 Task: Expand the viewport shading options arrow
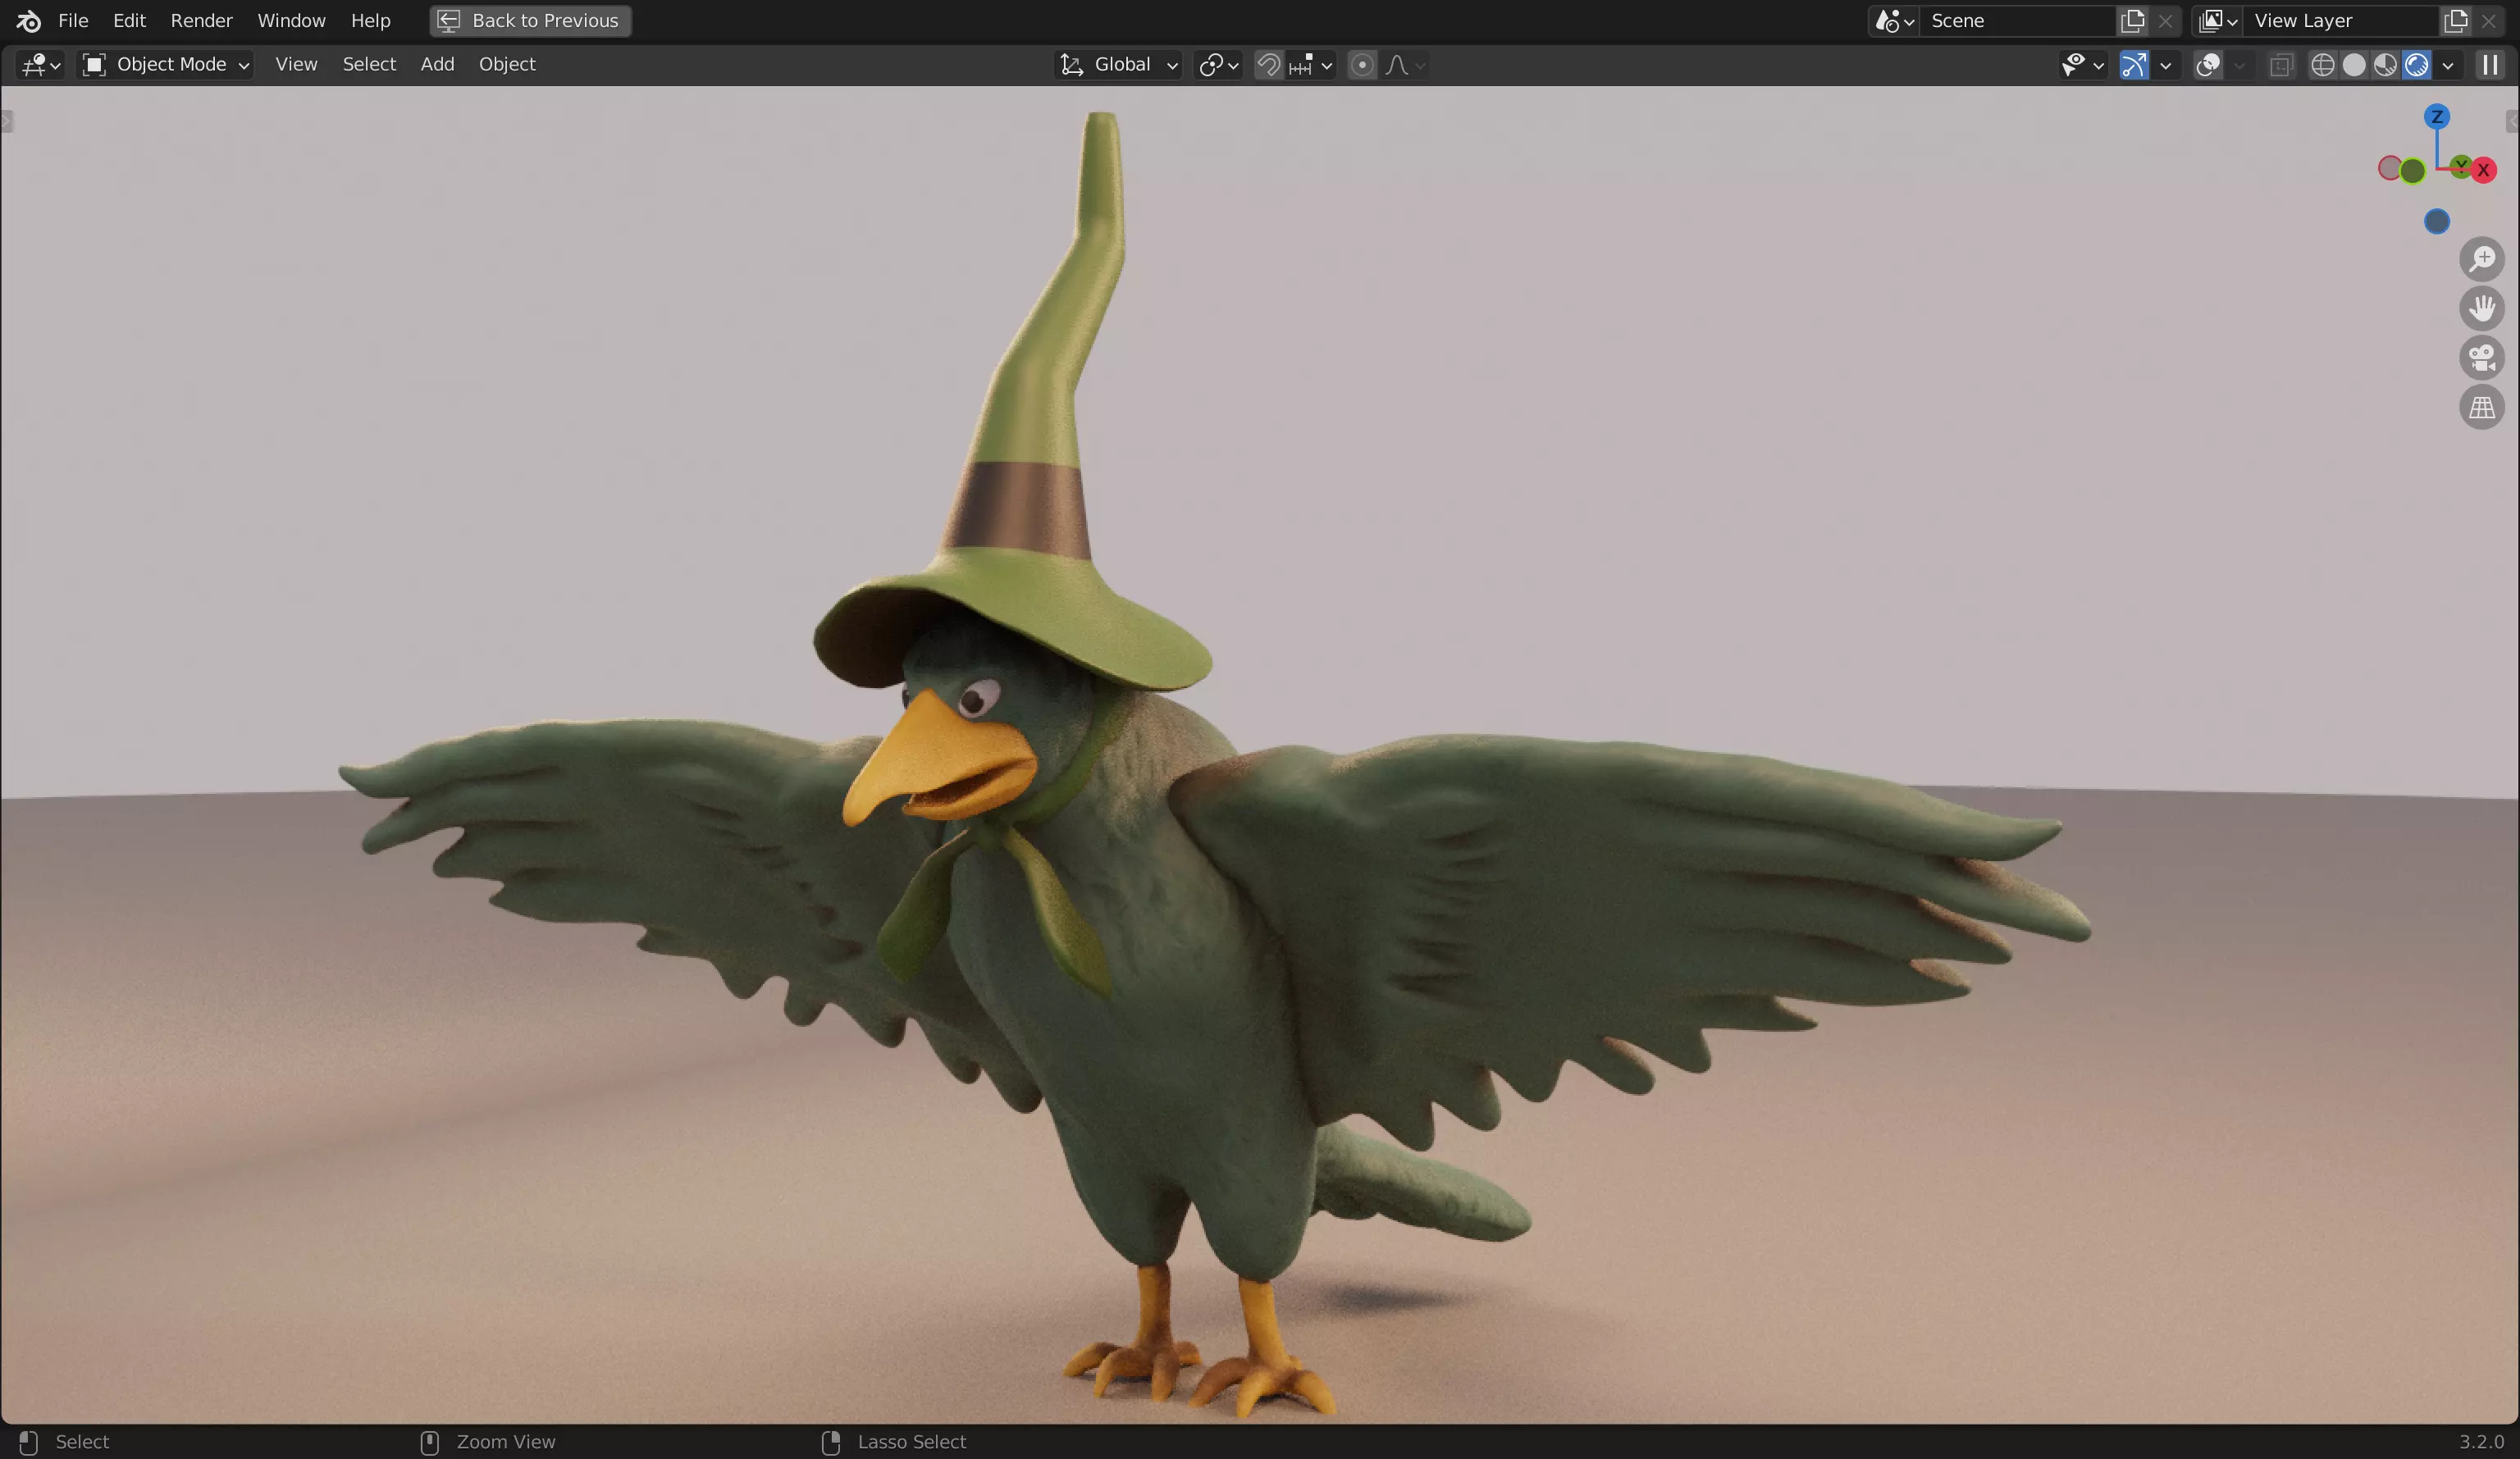point(2448,65)
